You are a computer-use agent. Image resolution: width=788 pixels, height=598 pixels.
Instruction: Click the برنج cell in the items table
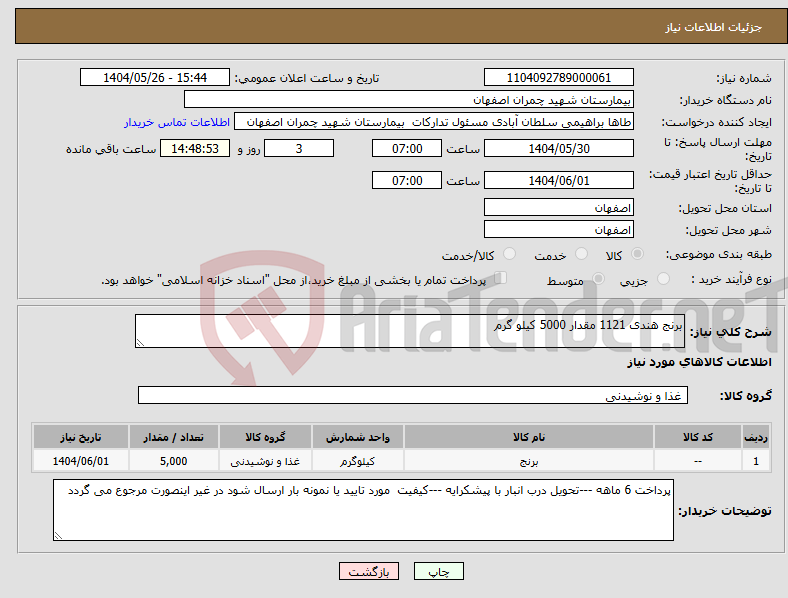(529, 461)
